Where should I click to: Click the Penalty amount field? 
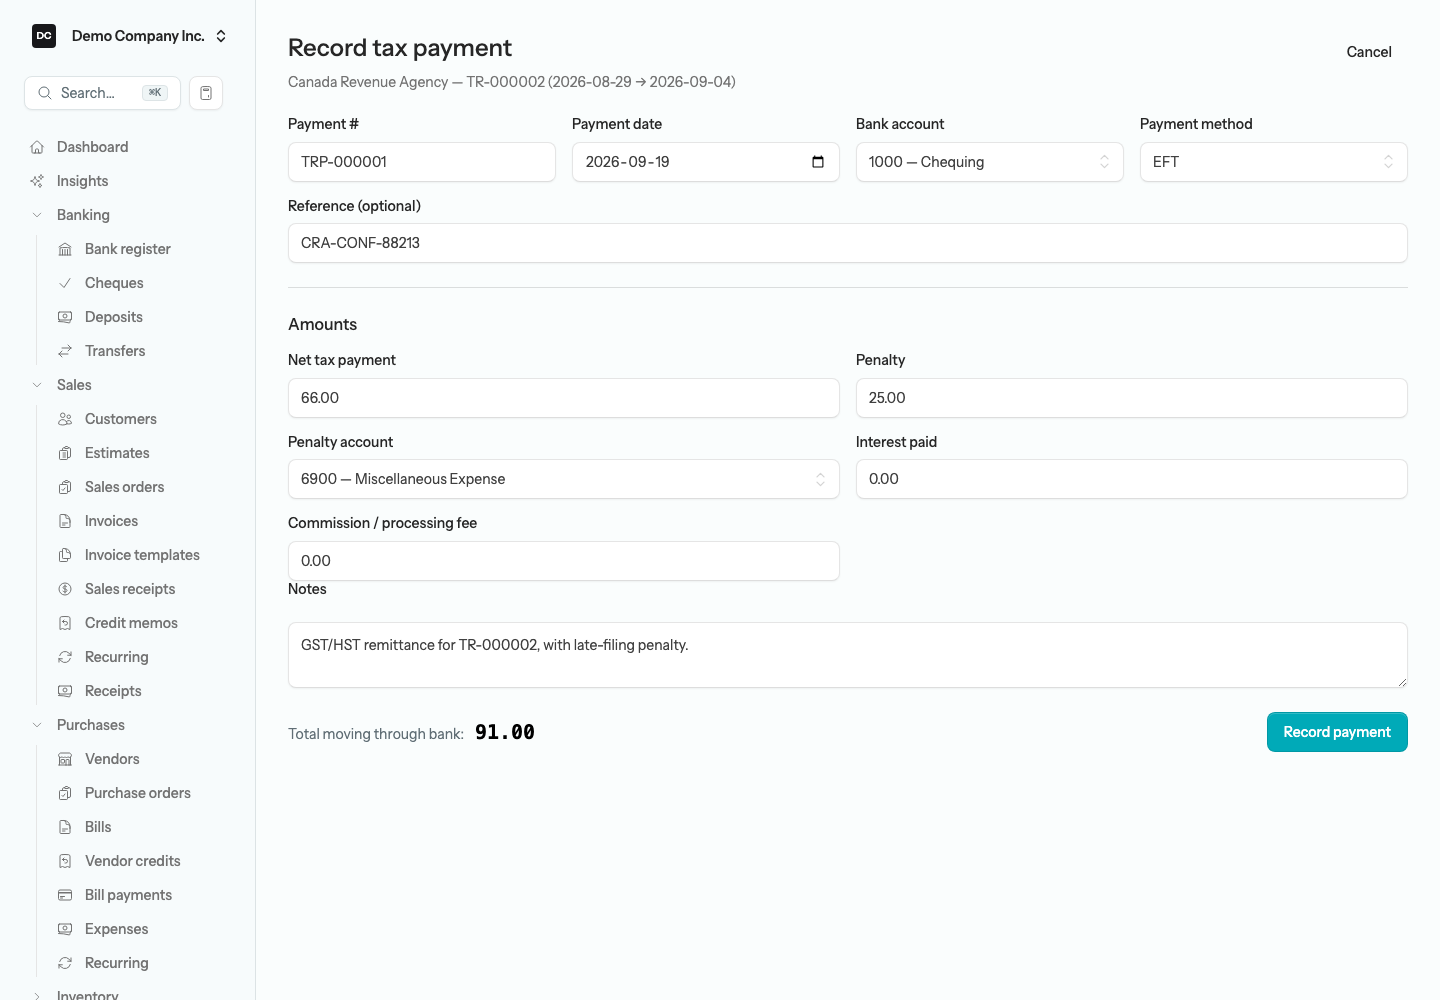[x=1132, y=398]
